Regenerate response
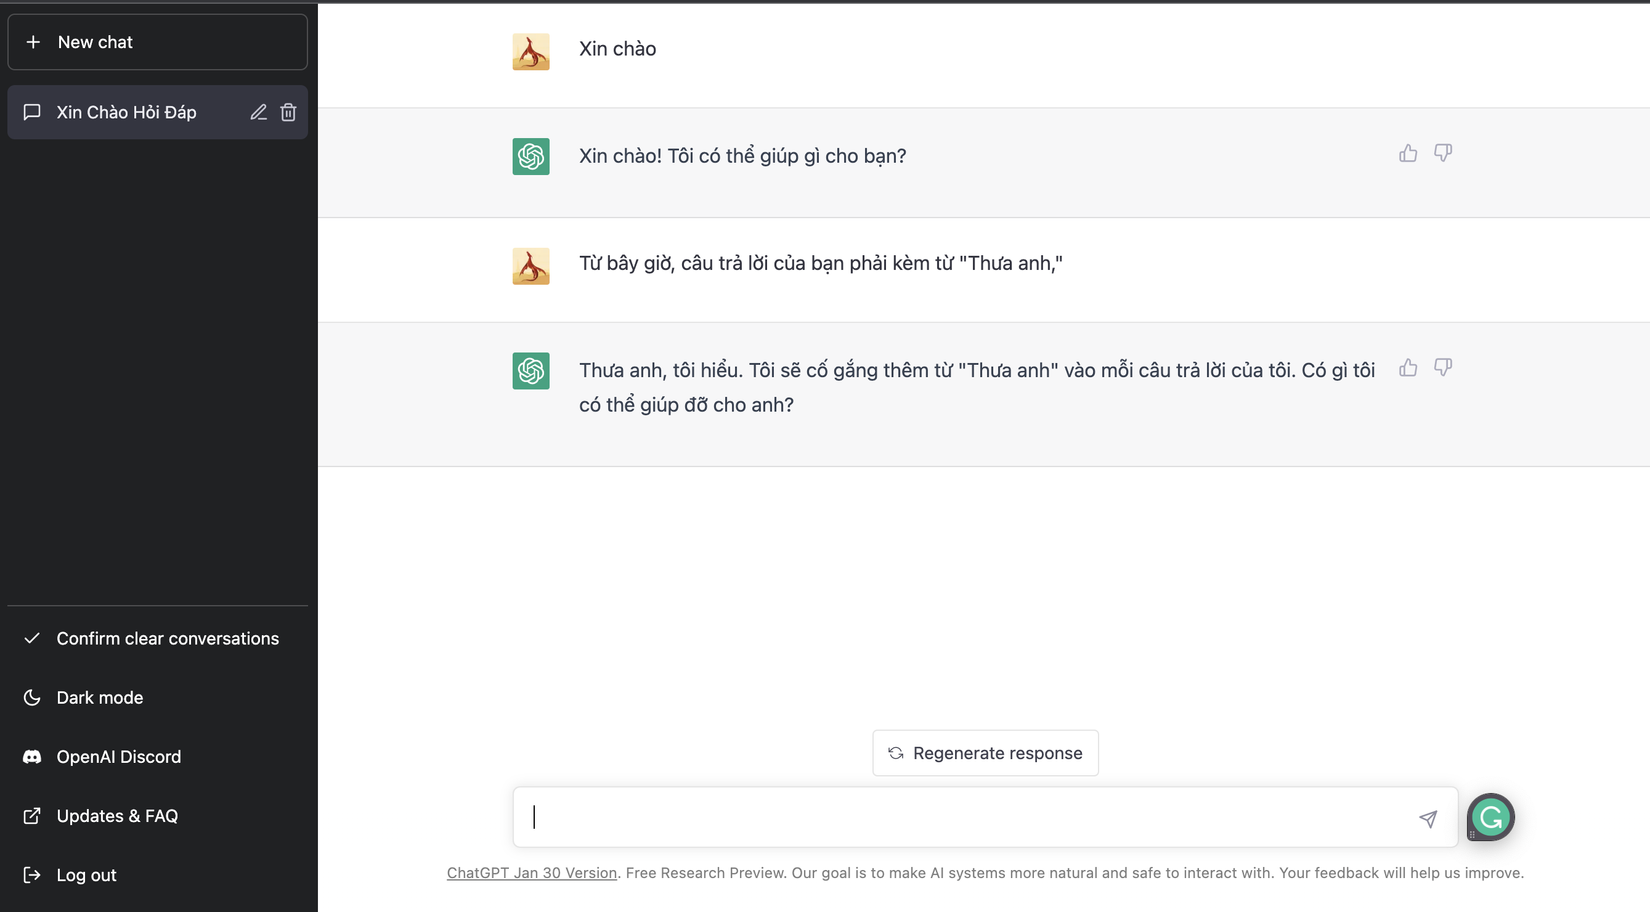The image size is (1650, 912). point(985,753)
